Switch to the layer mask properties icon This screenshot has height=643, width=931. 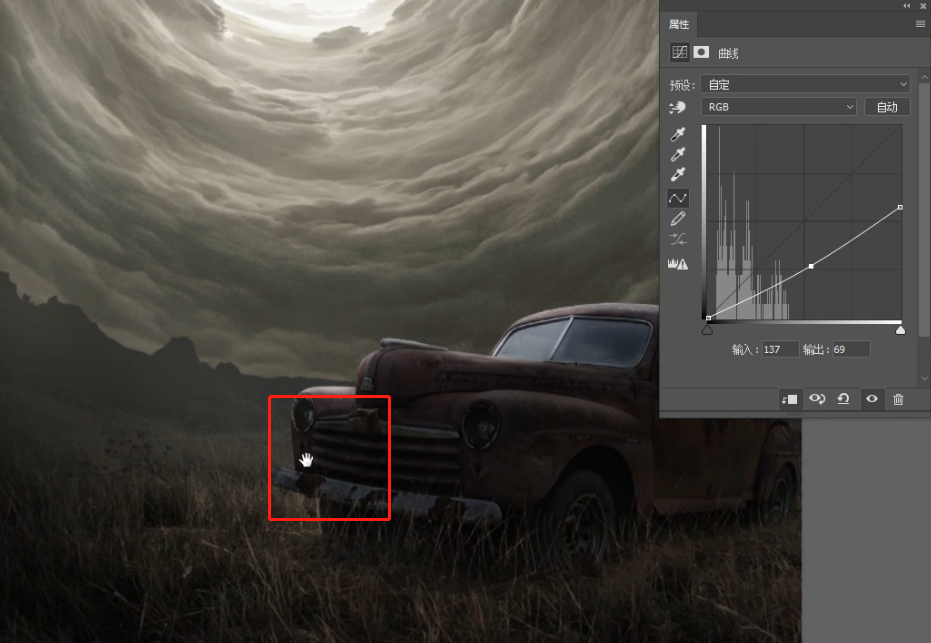point(701,53)
